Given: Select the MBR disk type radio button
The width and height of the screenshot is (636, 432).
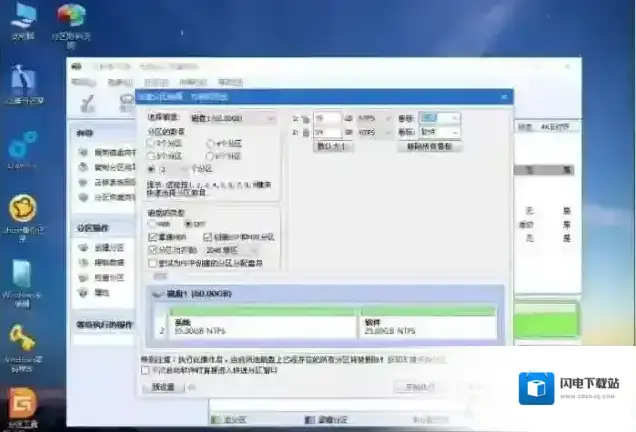Looking at the screenshot, I should [x=153, y=223].
